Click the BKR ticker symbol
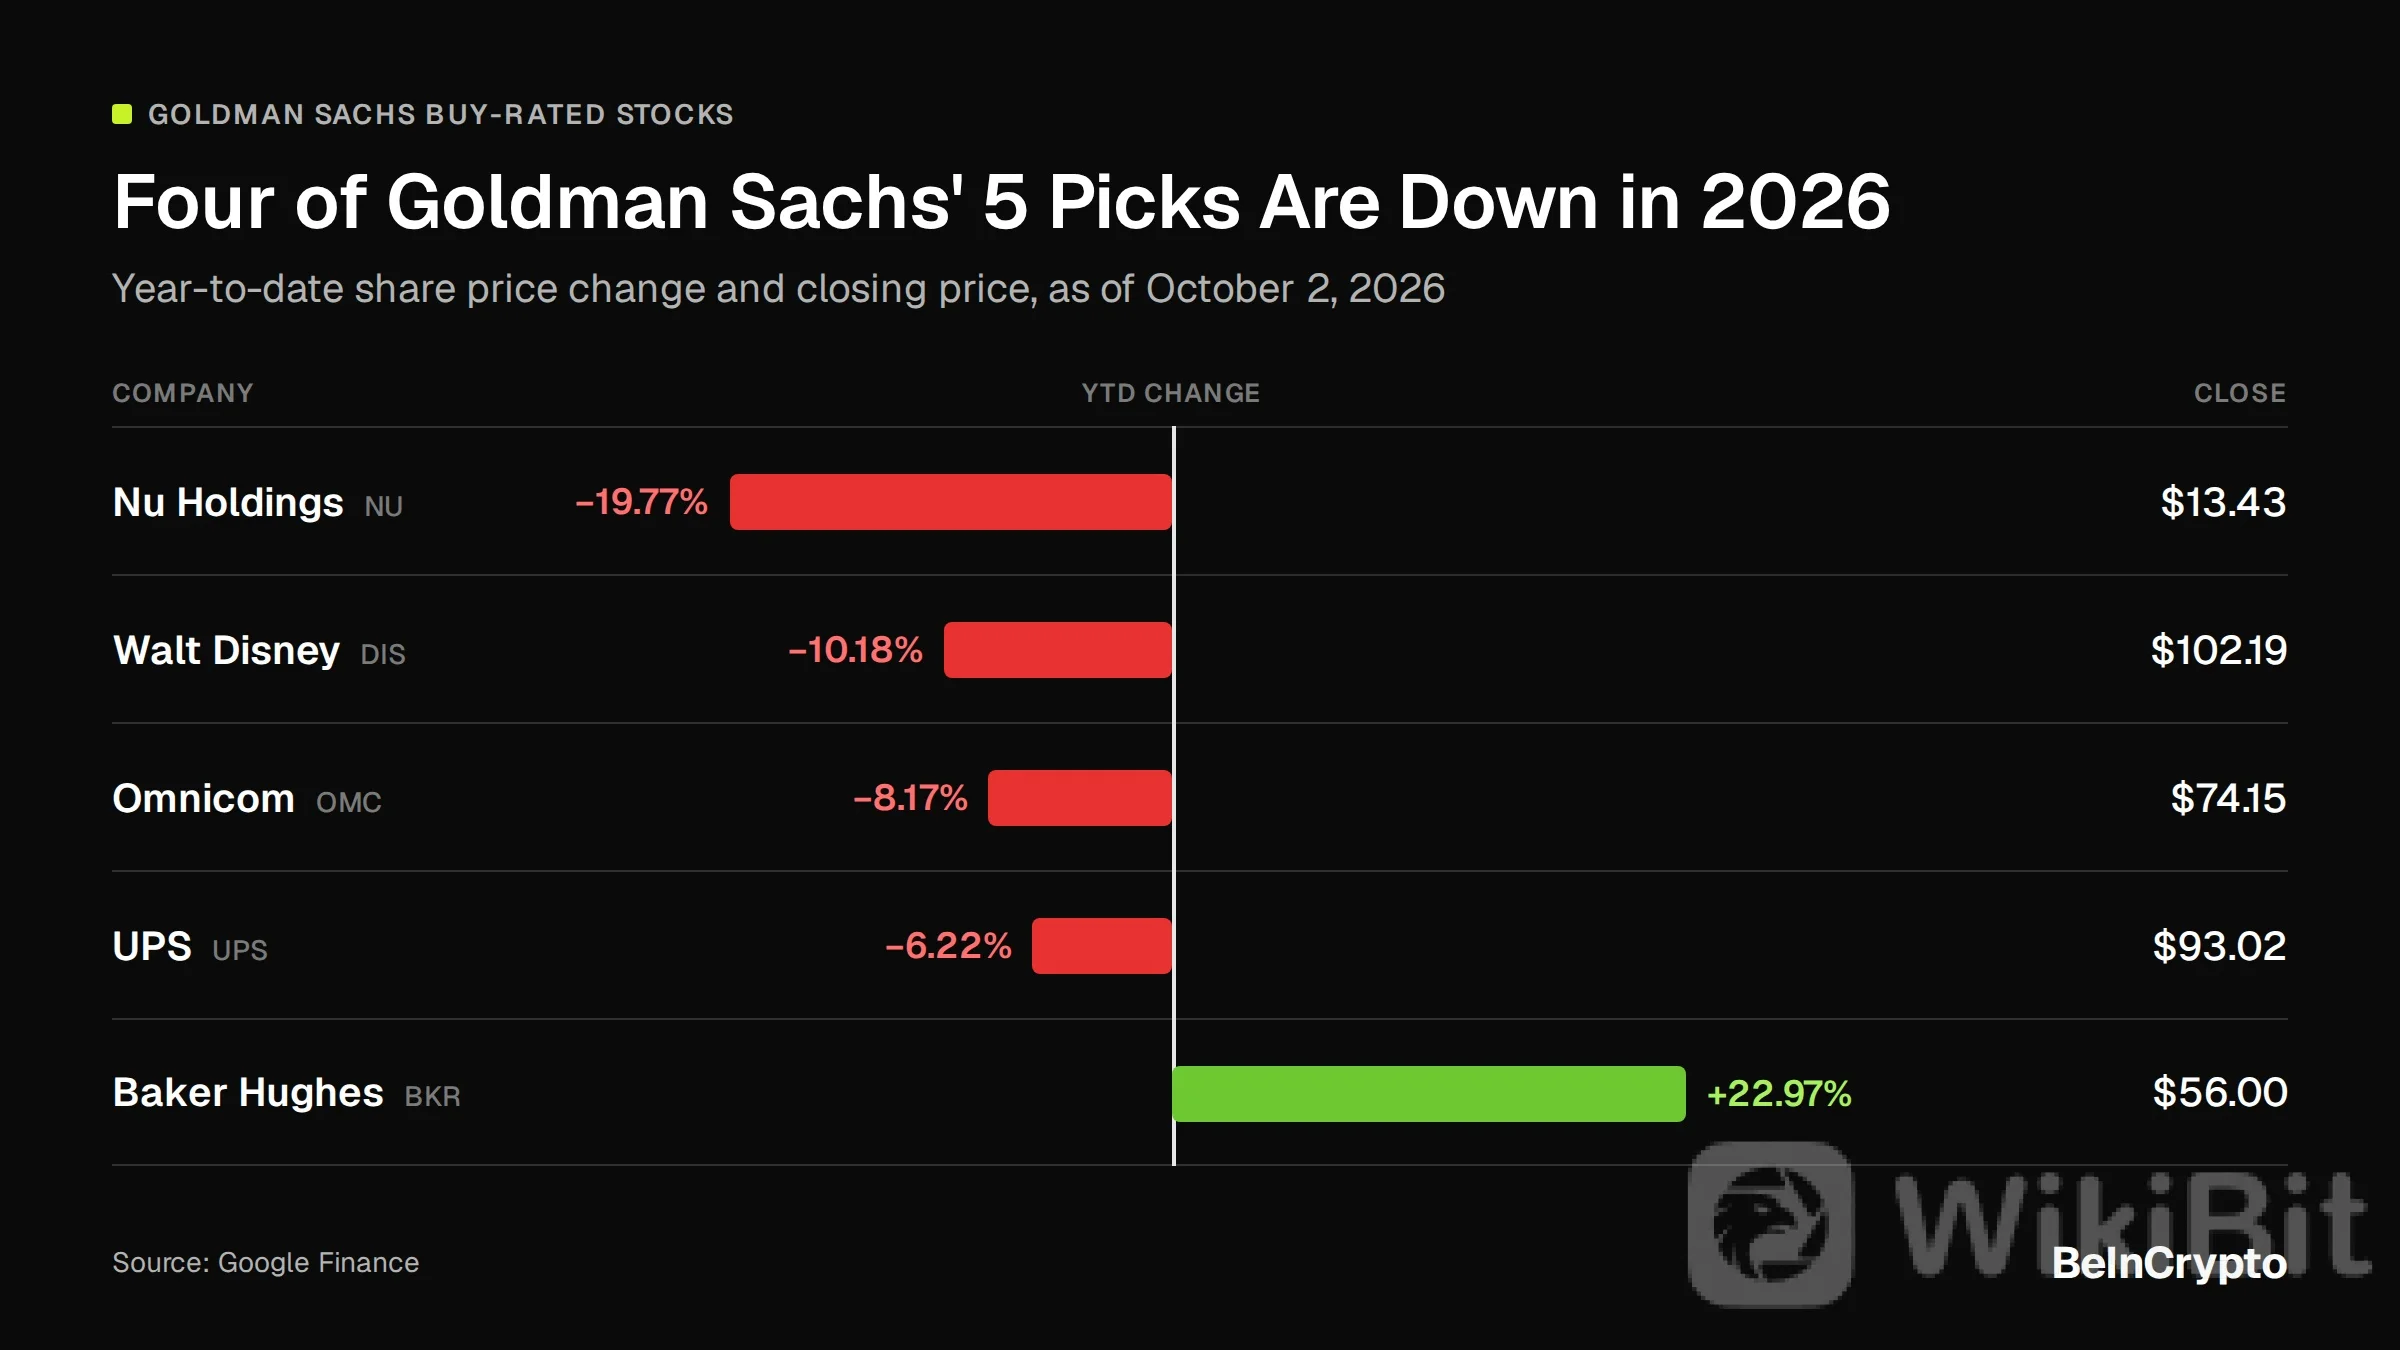The height and width of the screenshot is (1350, 2400). click(x=433, y=1097)
